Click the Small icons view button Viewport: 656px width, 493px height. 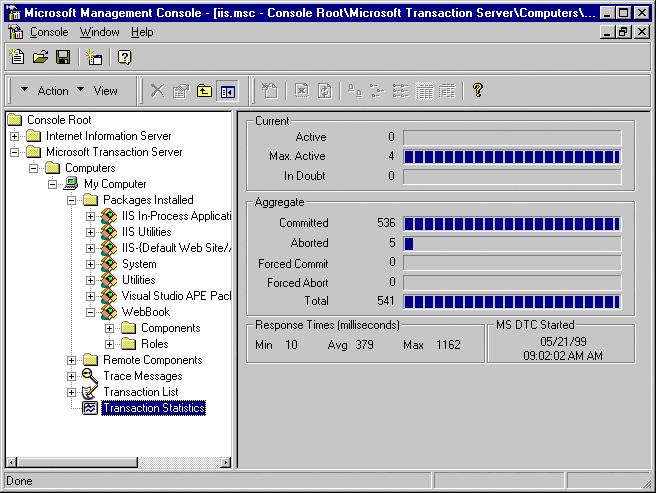pyautogui.click(x=377, y=90)
